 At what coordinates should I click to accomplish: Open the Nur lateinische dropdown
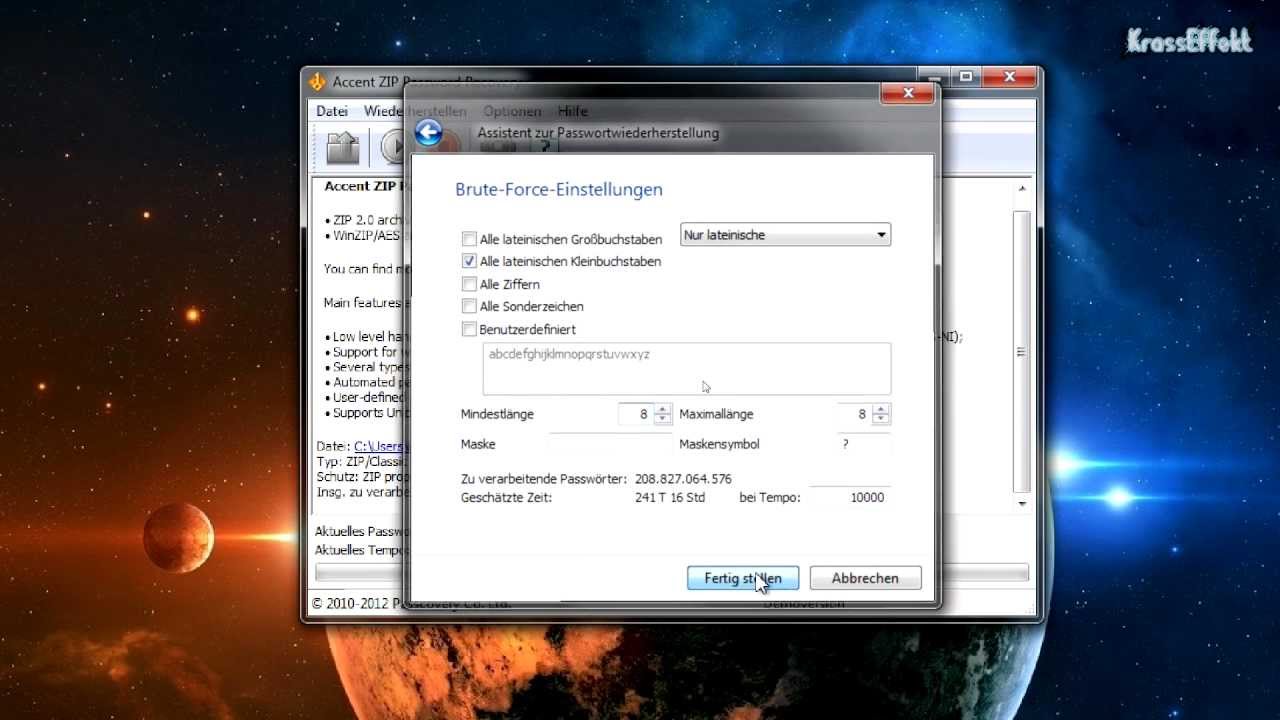tap(785, 235)
